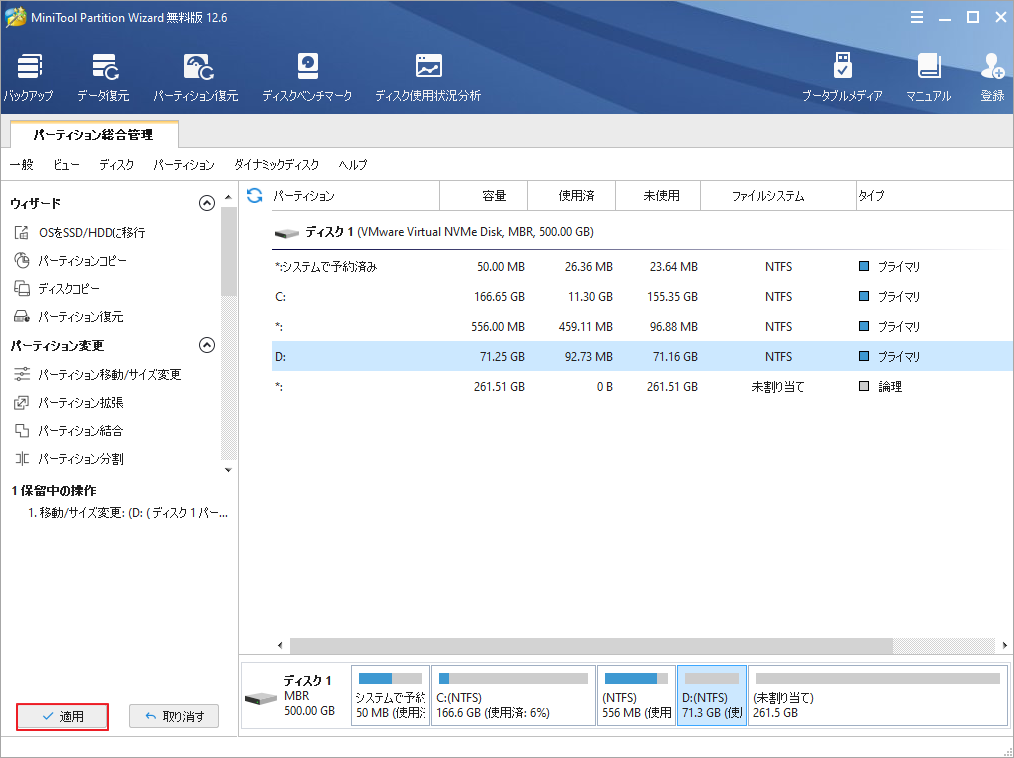Select the パーティション総合管理 tab

pyautogui.click(x=94, y=135)
